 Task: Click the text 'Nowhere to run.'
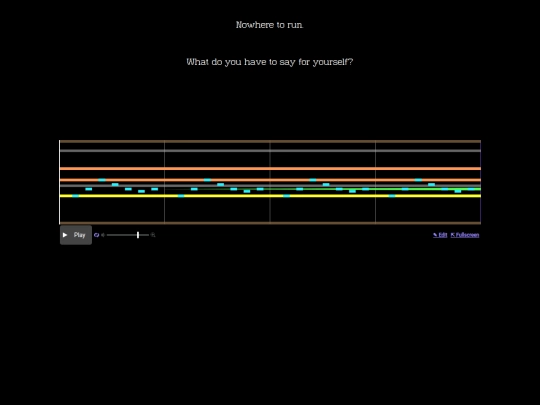pyautogui.click(x=270, y=25)
